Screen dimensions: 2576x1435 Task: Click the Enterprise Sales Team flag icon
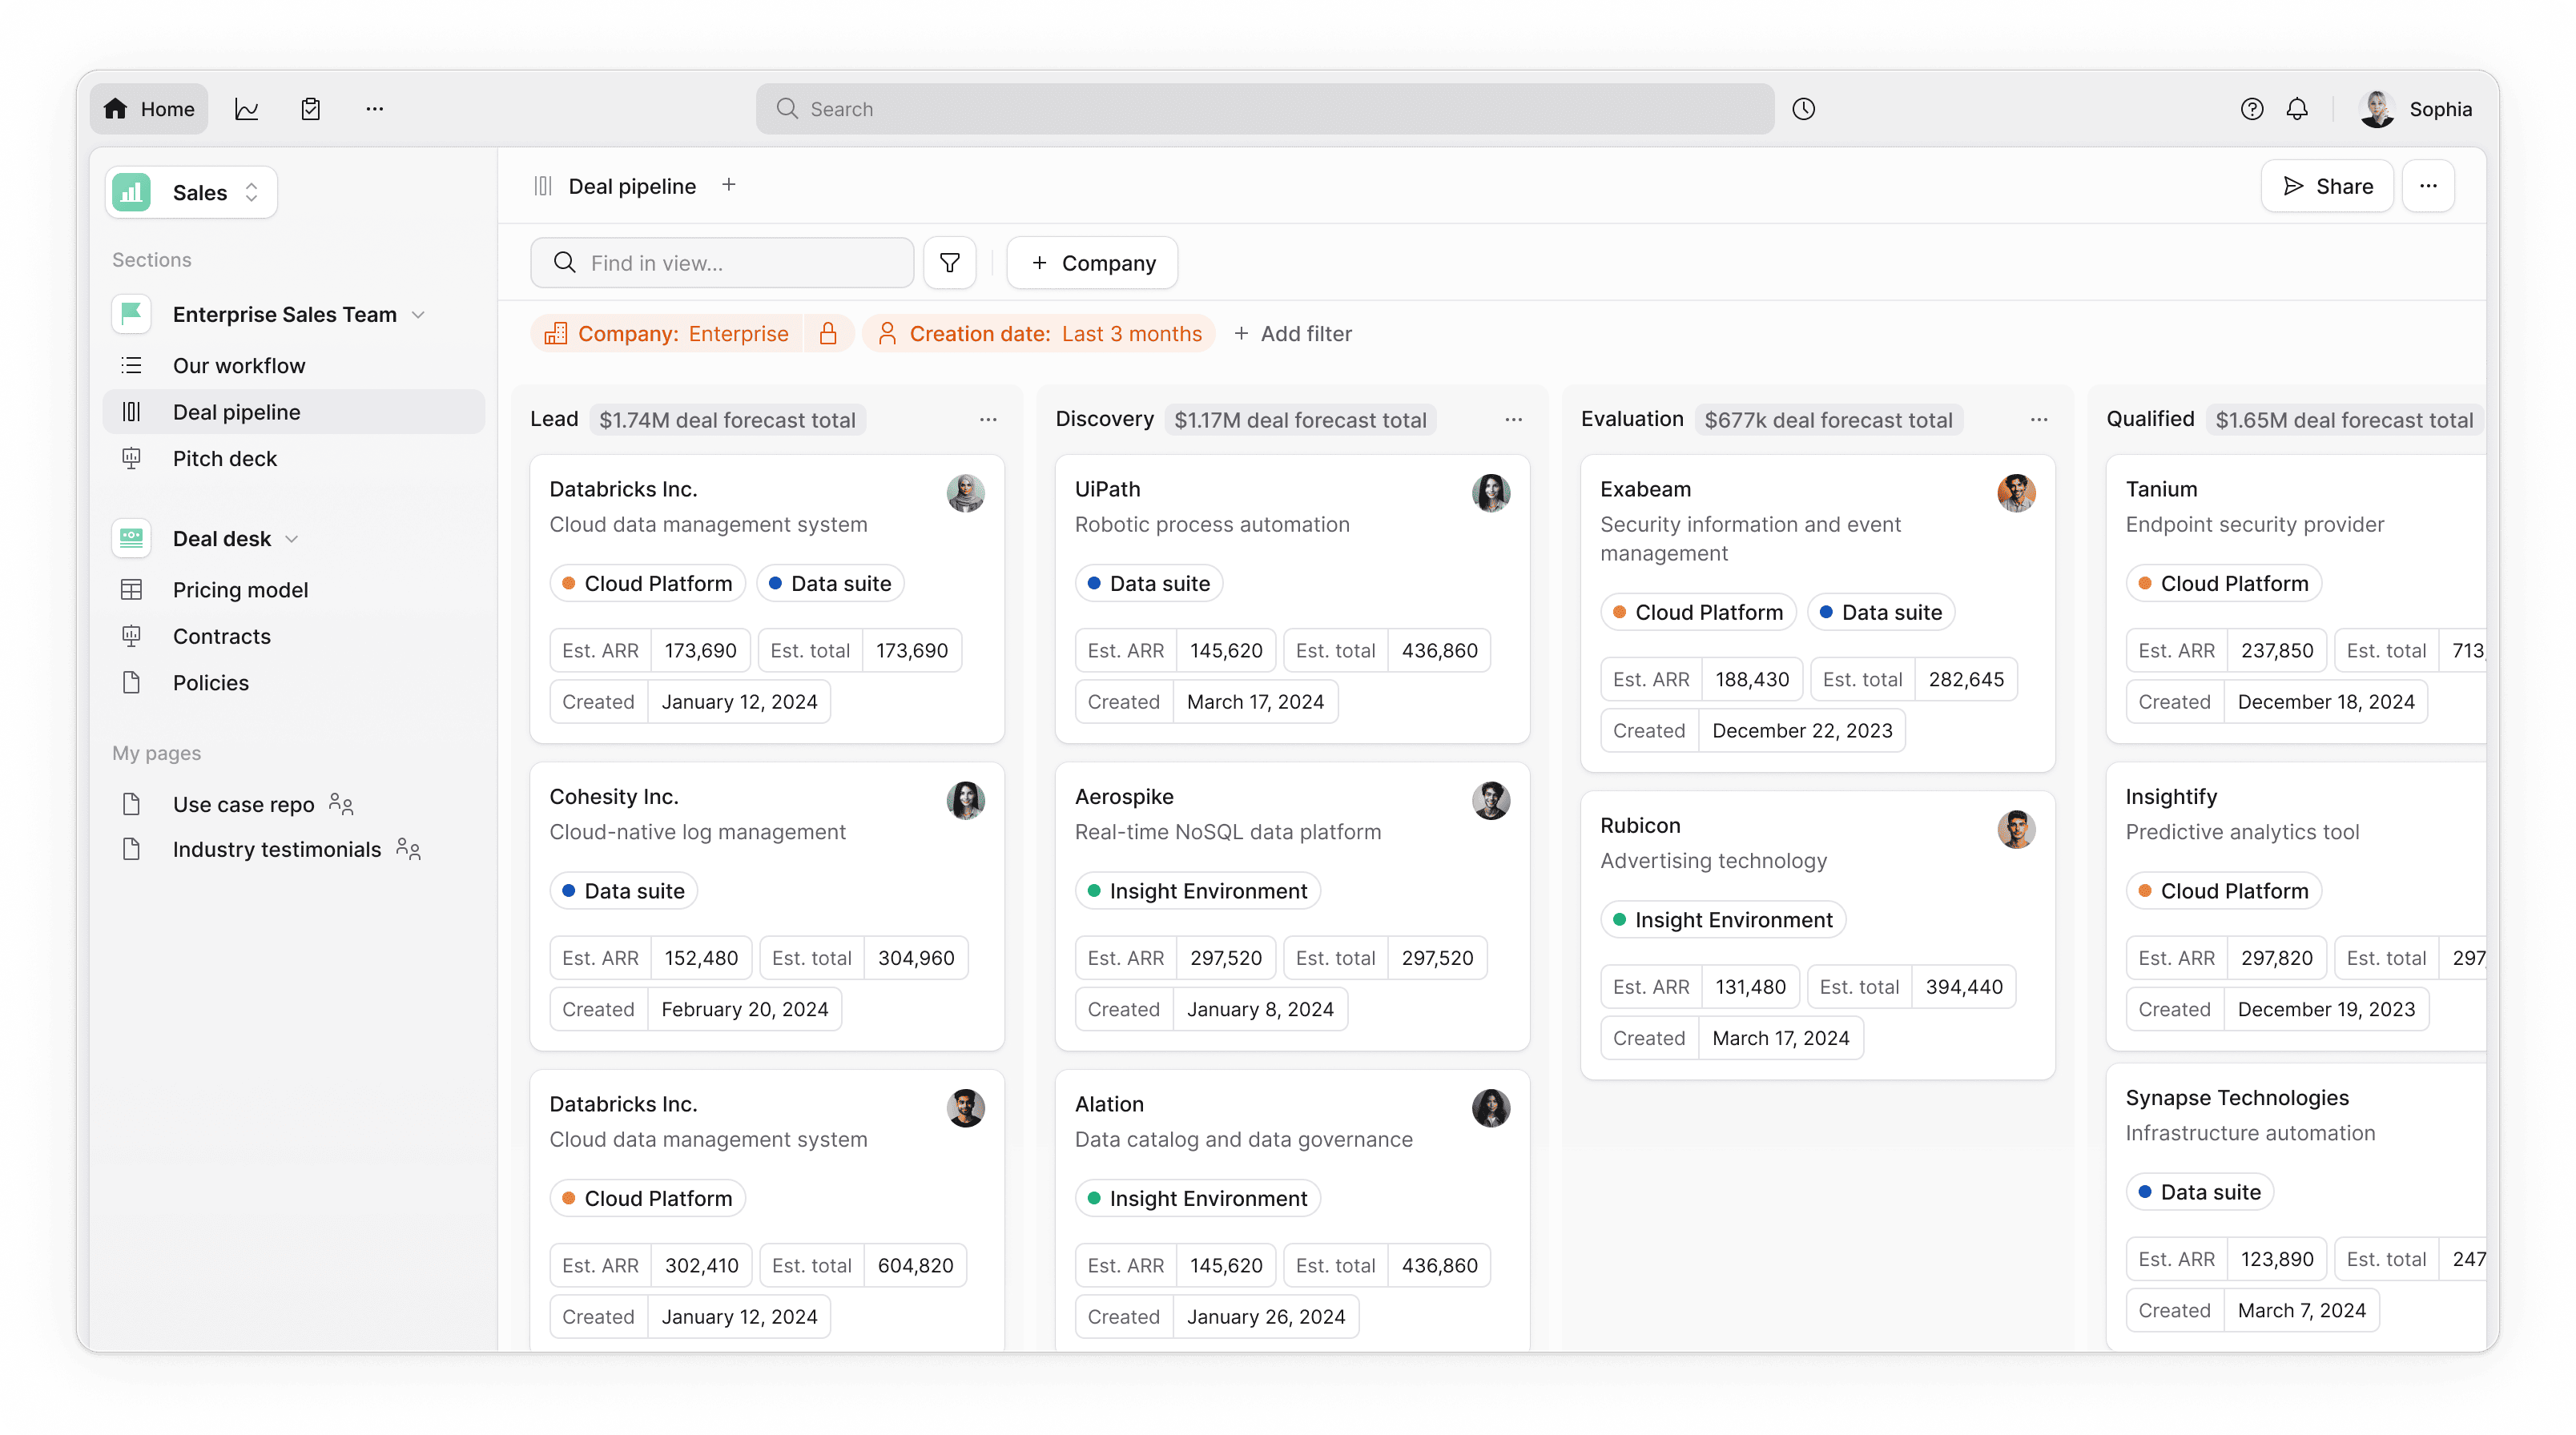pos(131,314)
